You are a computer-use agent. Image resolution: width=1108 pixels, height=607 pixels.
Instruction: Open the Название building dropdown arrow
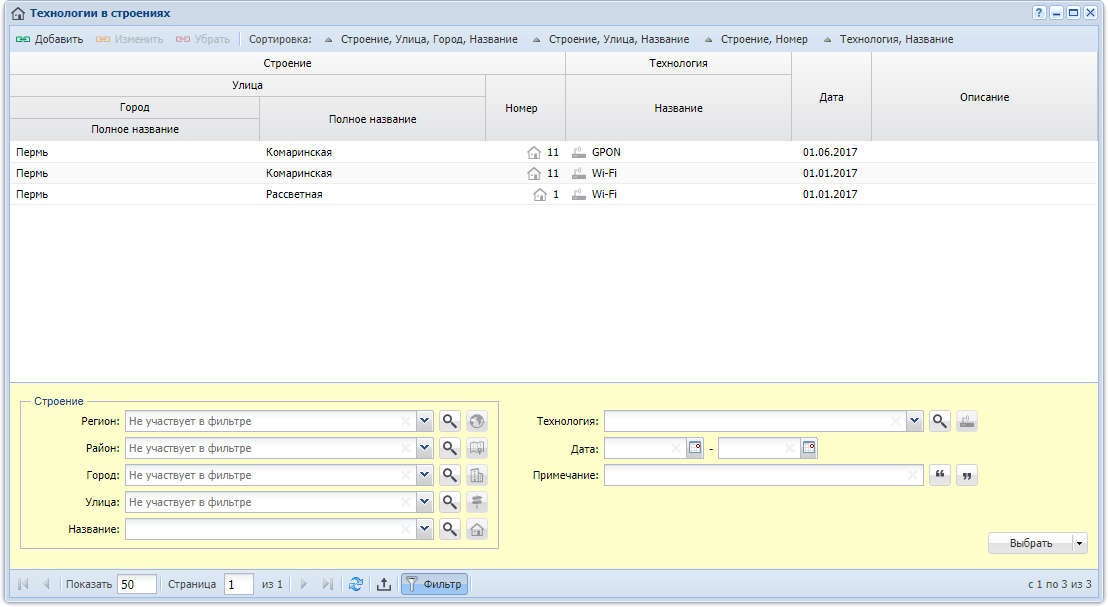[424, 529]
